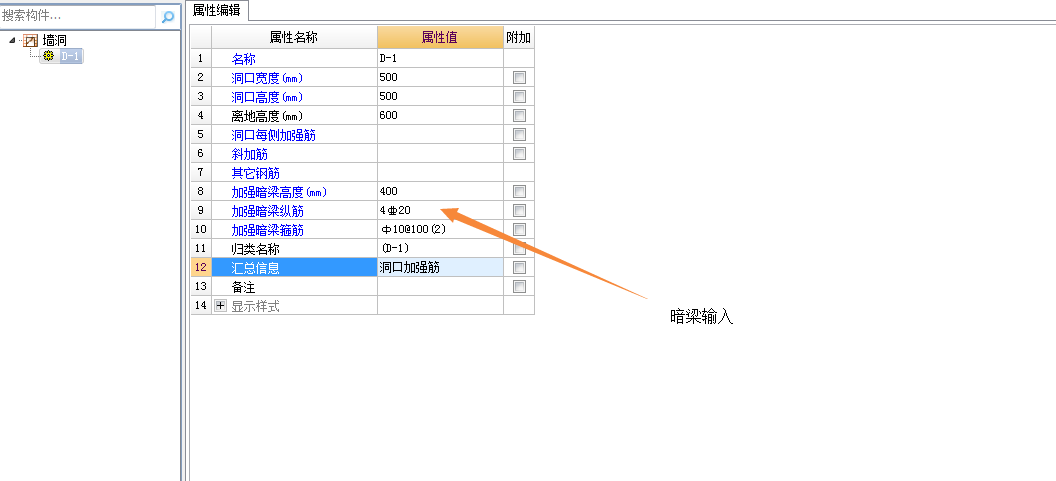Click the magnifier search icon
The height and width of the screenshot is (481, 1056).
click(168, 16)
